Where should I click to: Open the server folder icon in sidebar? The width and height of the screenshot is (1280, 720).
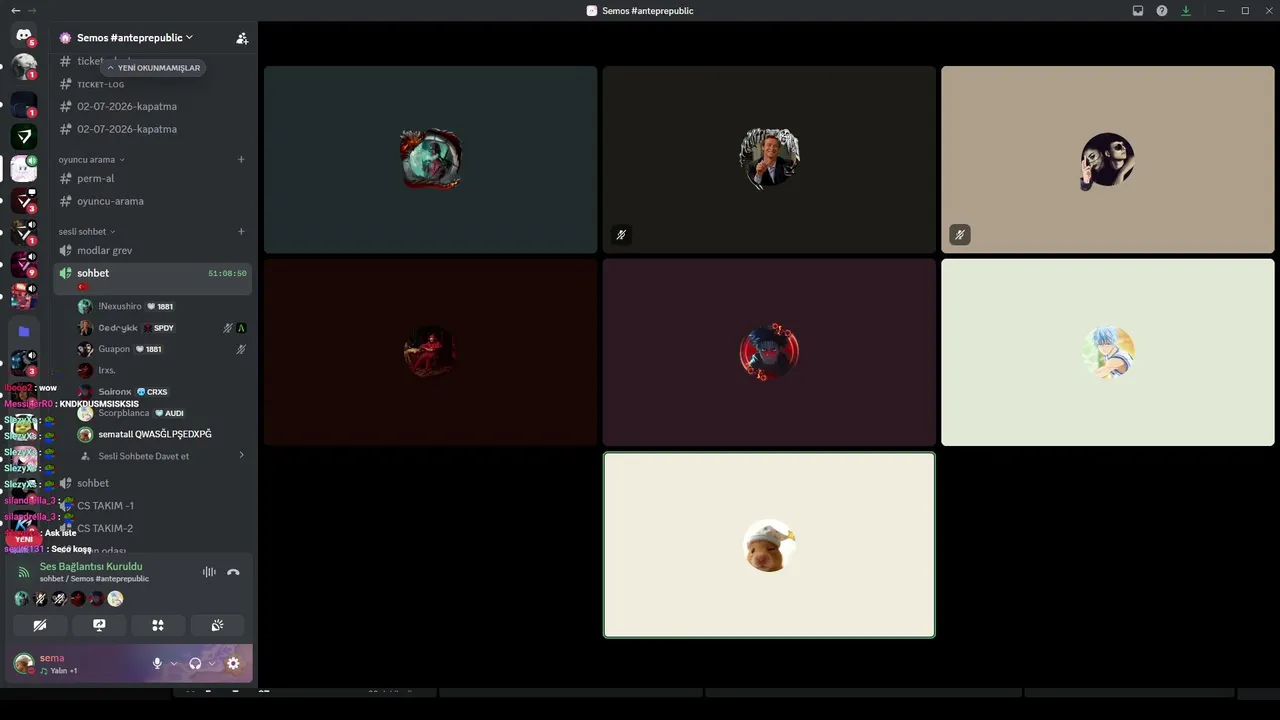tap(24, 331)
